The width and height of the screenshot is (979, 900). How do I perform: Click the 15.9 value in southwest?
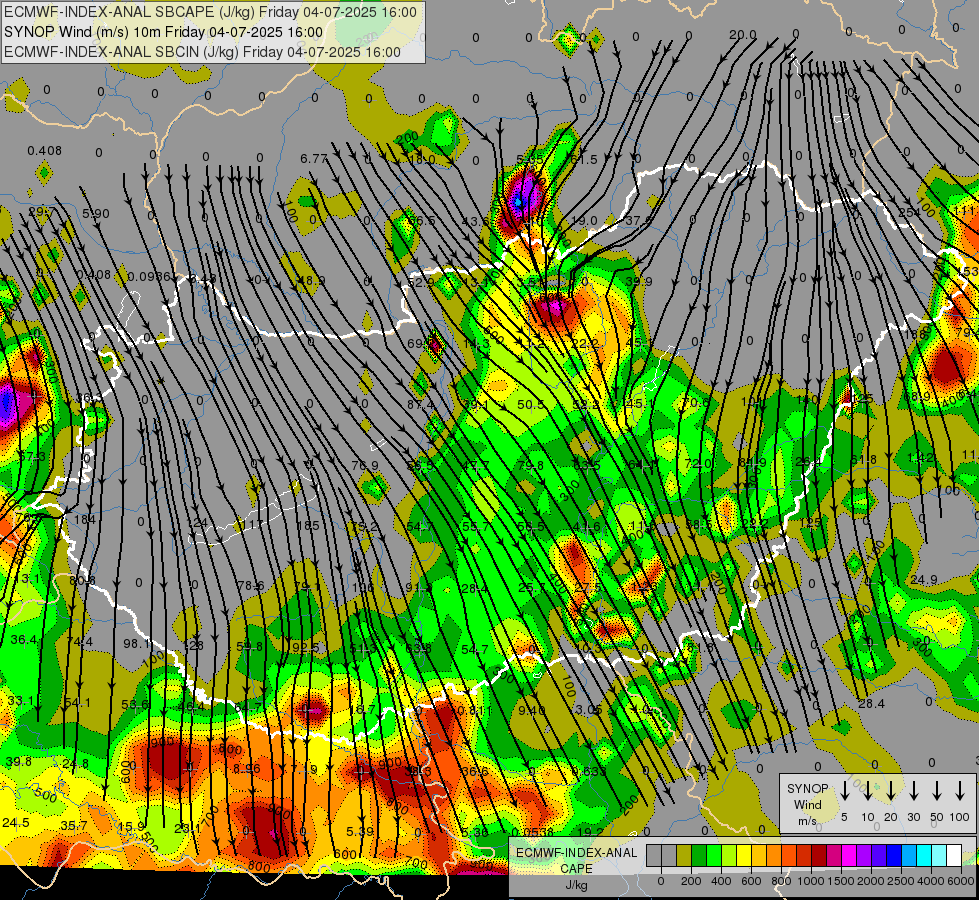[x=132, y=826]
